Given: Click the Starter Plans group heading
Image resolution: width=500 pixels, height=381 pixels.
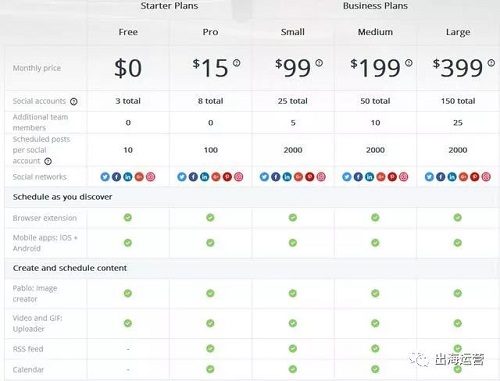Looking at the screenshot, I should click(x=169, y=6).
